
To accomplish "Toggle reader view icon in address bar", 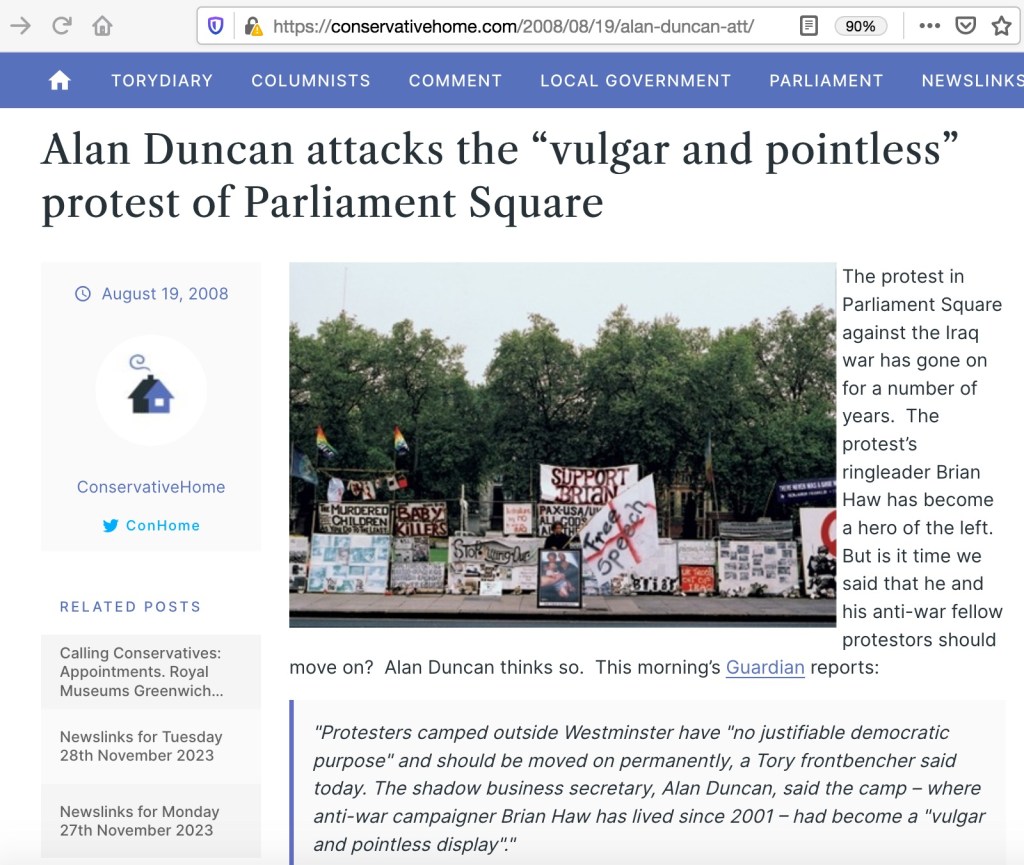I will click(808, 26).
